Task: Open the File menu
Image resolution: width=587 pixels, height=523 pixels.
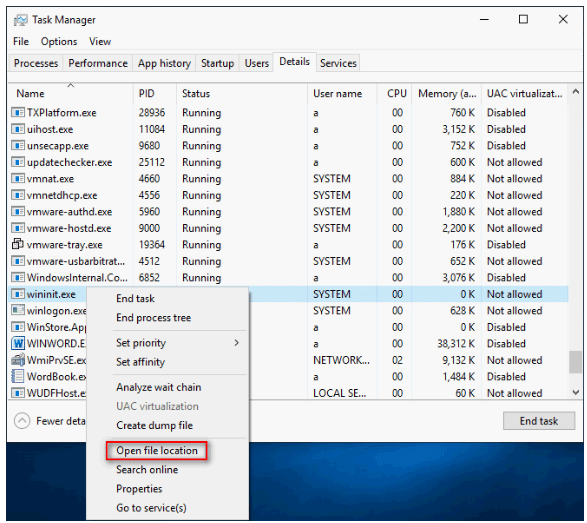Action: [21, 41]
